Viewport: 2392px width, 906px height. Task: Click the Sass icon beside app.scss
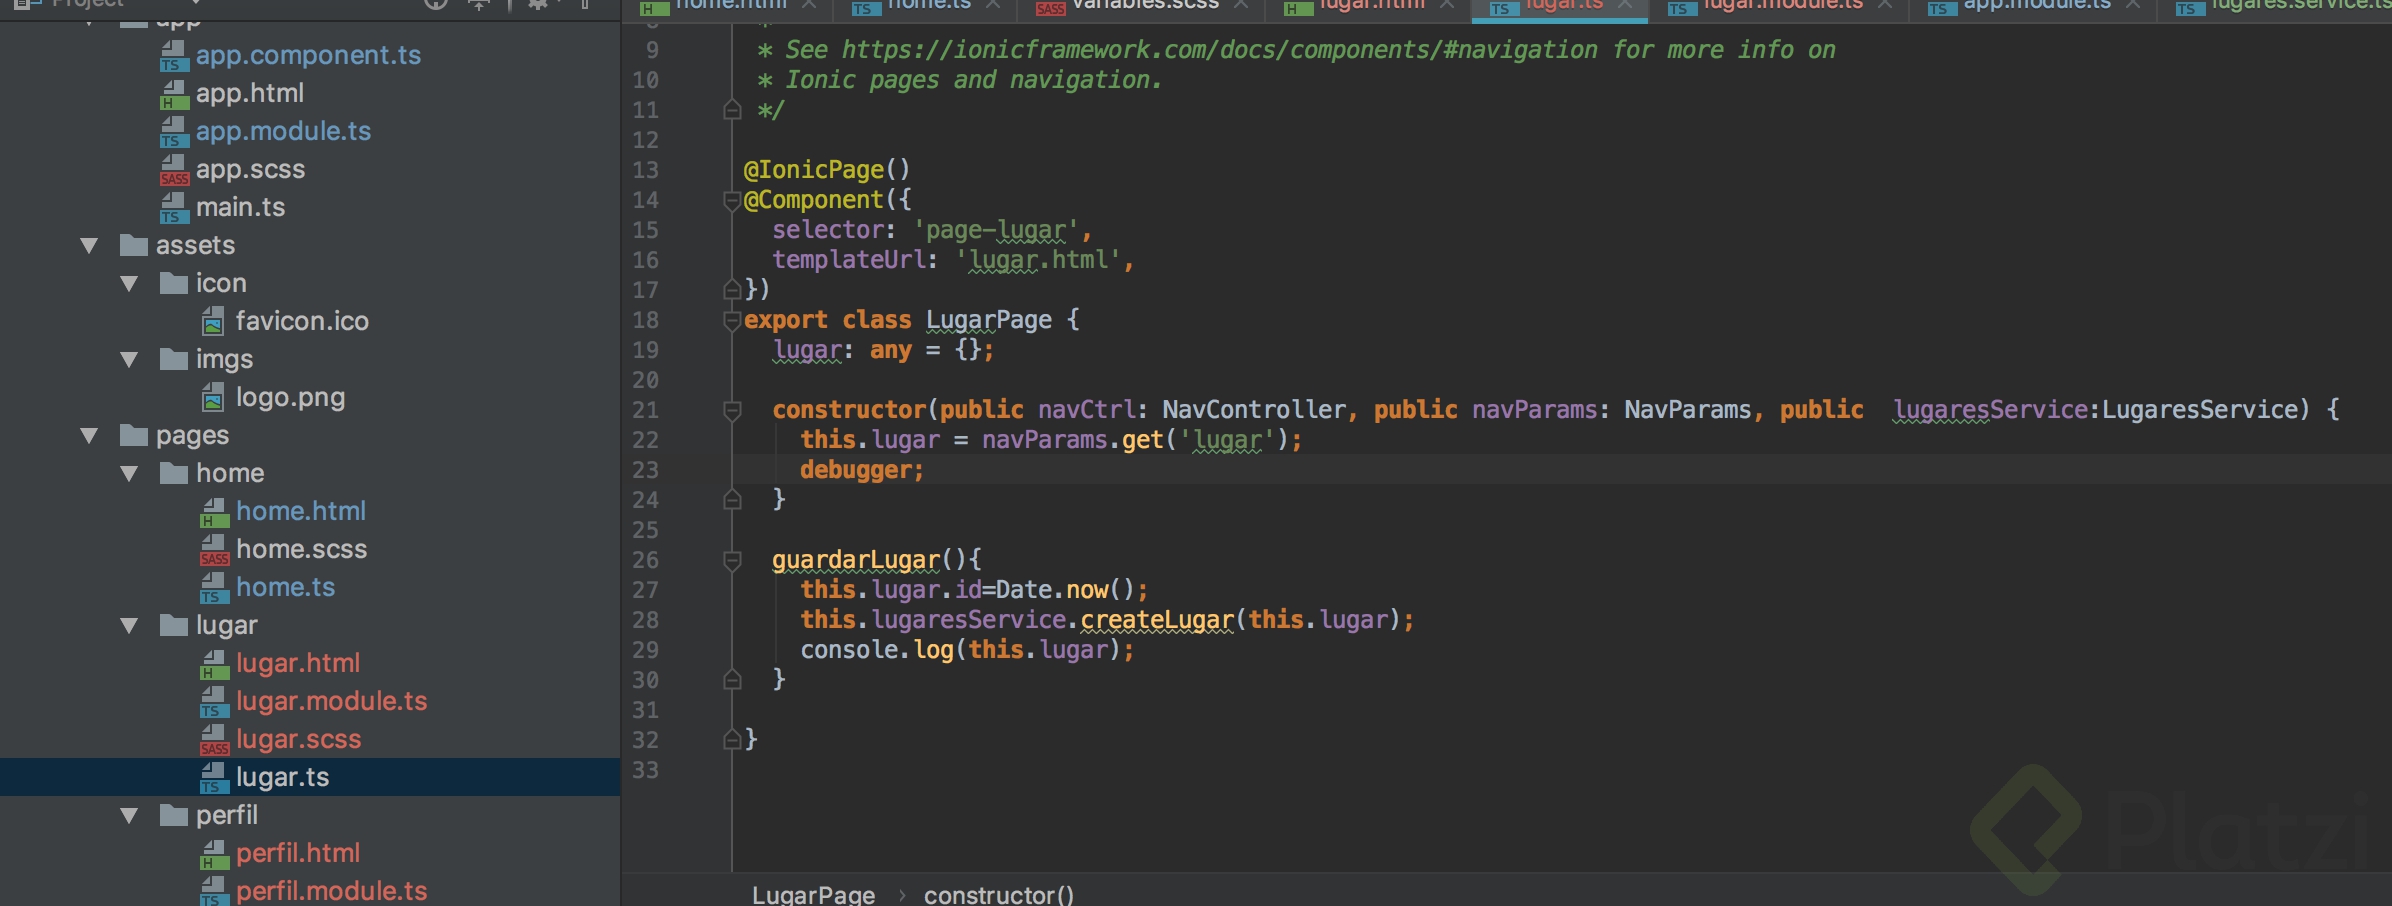coord(174,170)
